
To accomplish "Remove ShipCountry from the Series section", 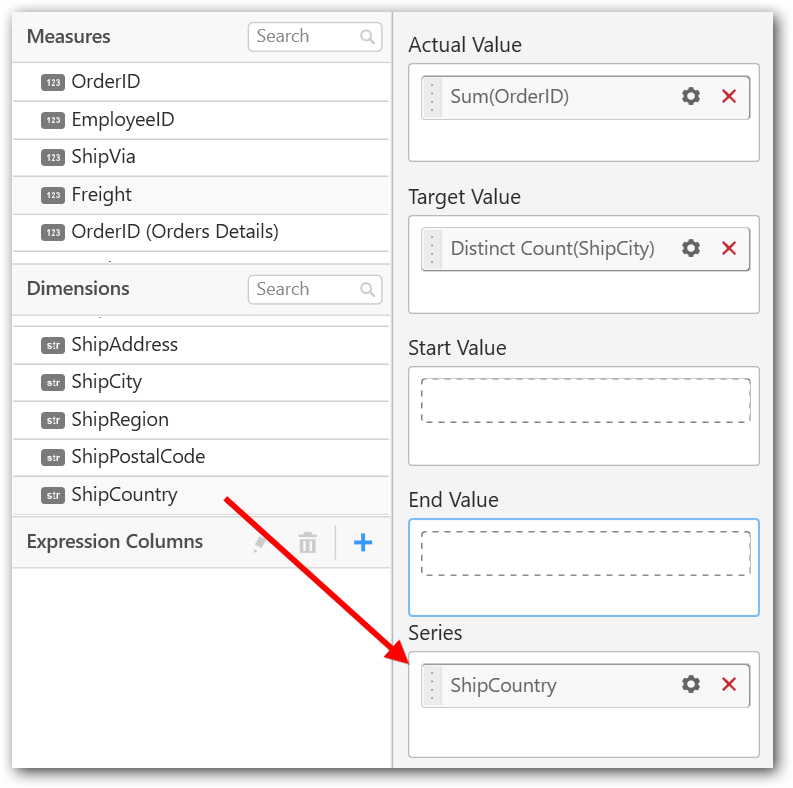I will pyautogui.click(x=729, y=685).
